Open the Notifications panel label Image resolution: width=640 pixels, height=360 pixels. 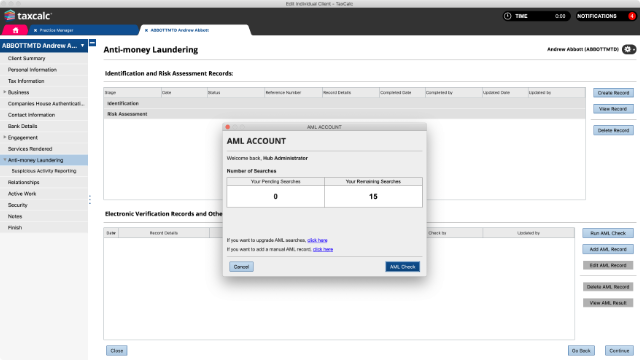point(597,16)
